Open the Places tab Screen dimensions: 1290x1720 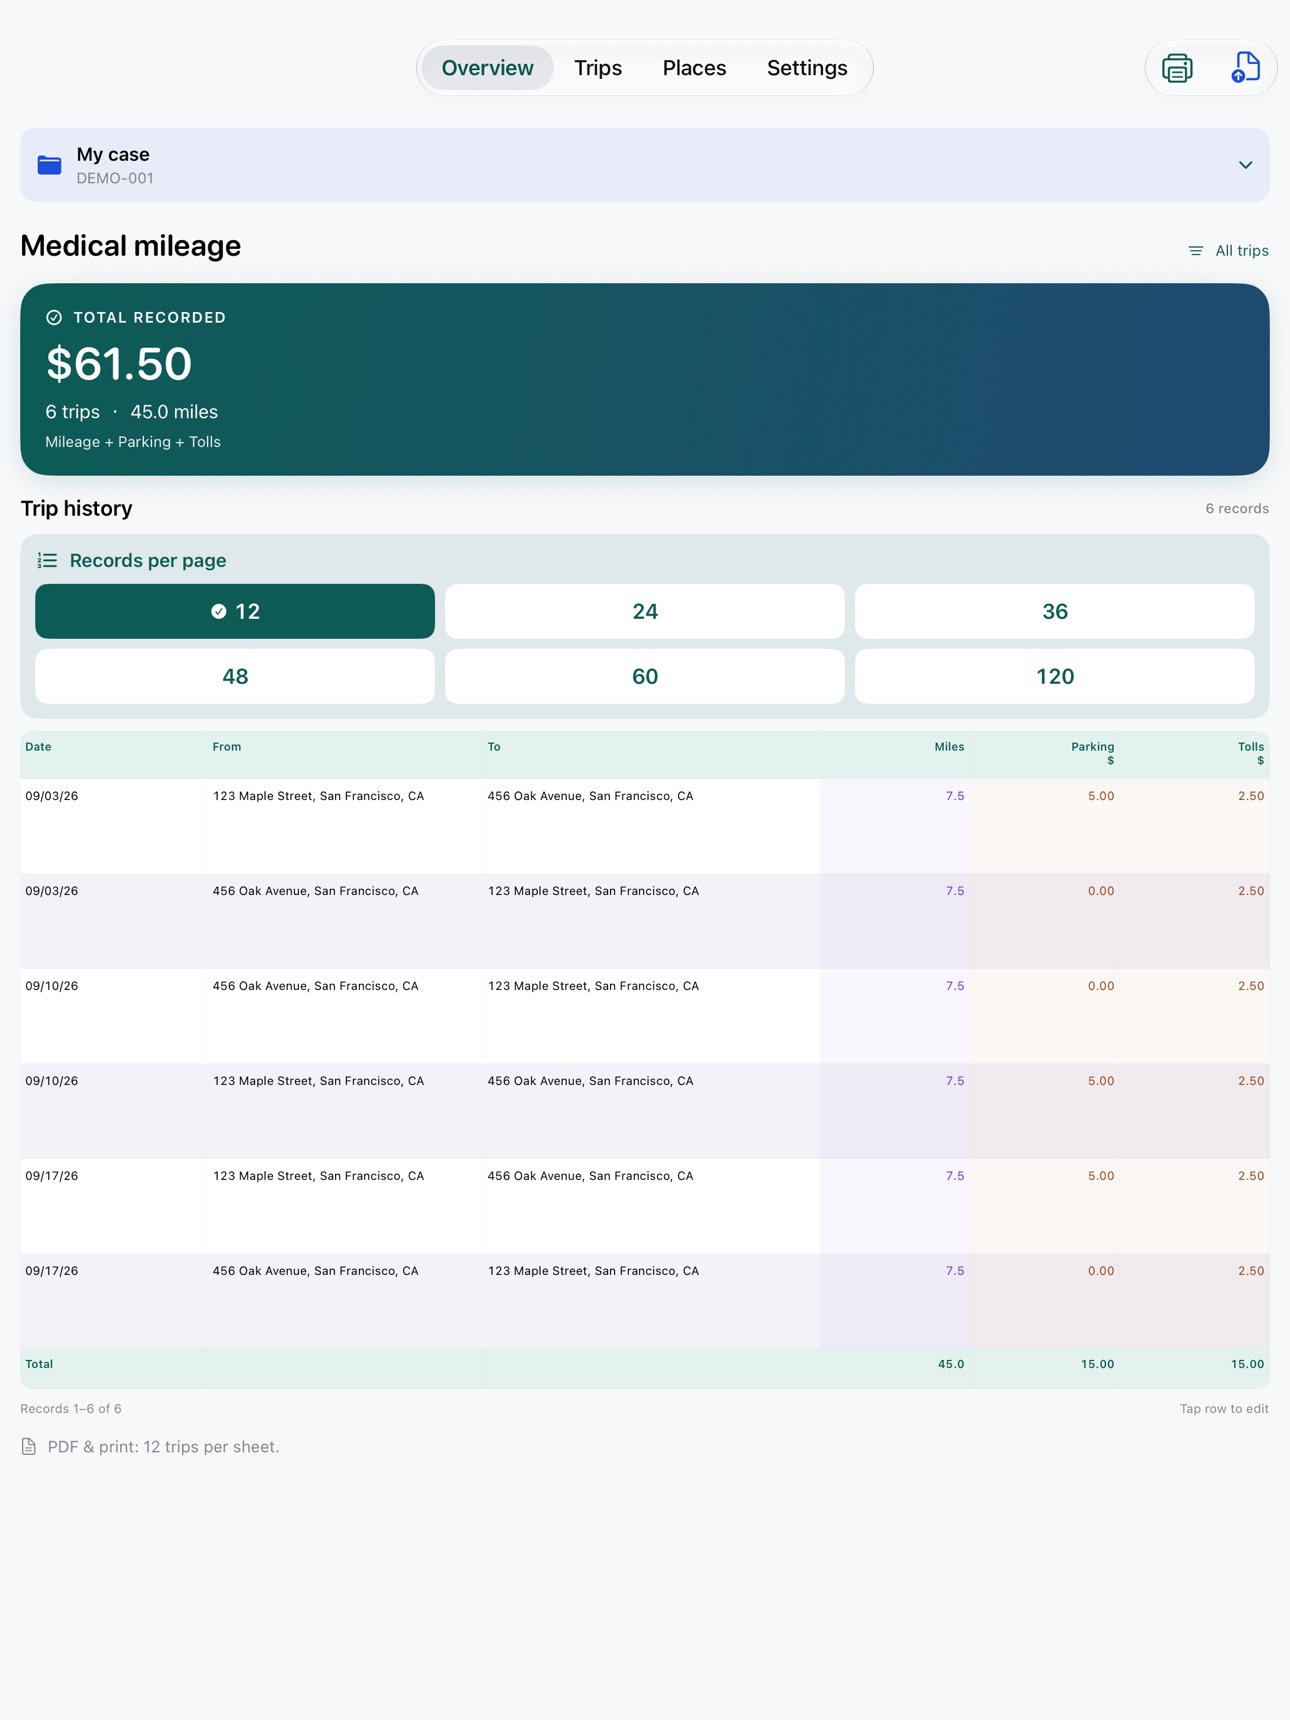(x=694, y=68)
